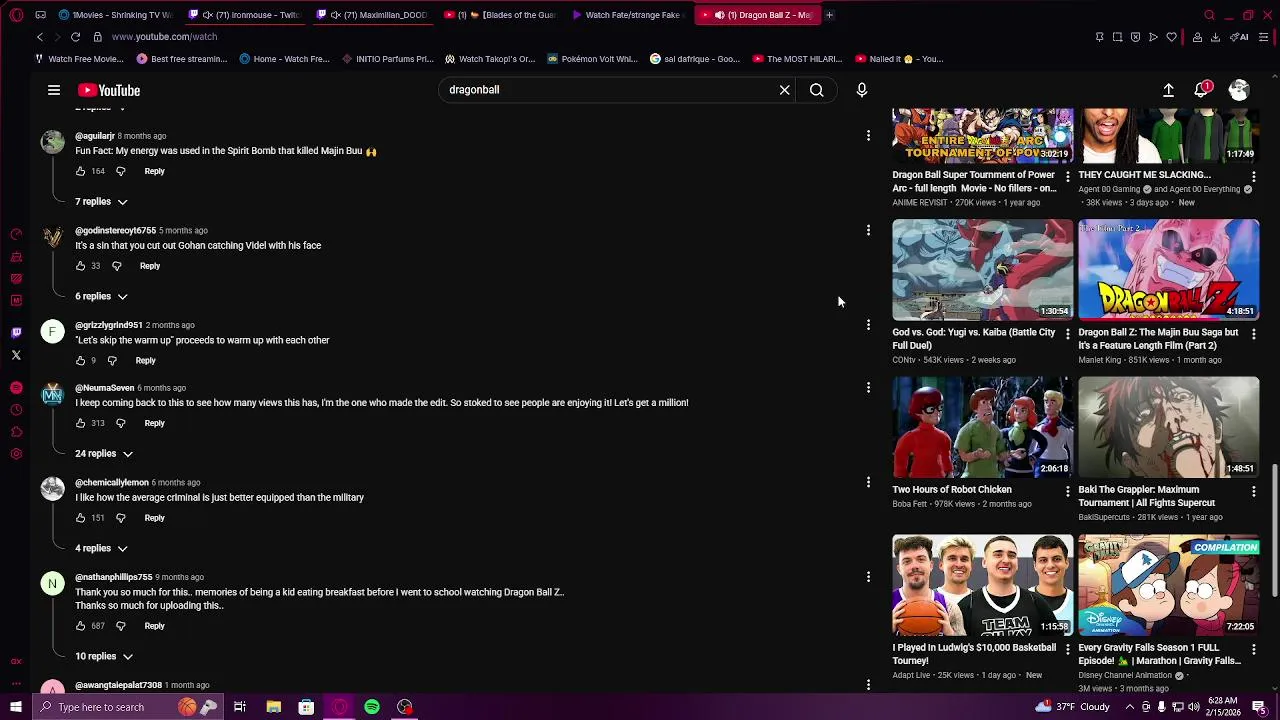Like the Gohan catching Videl comment

pos(81,266)
